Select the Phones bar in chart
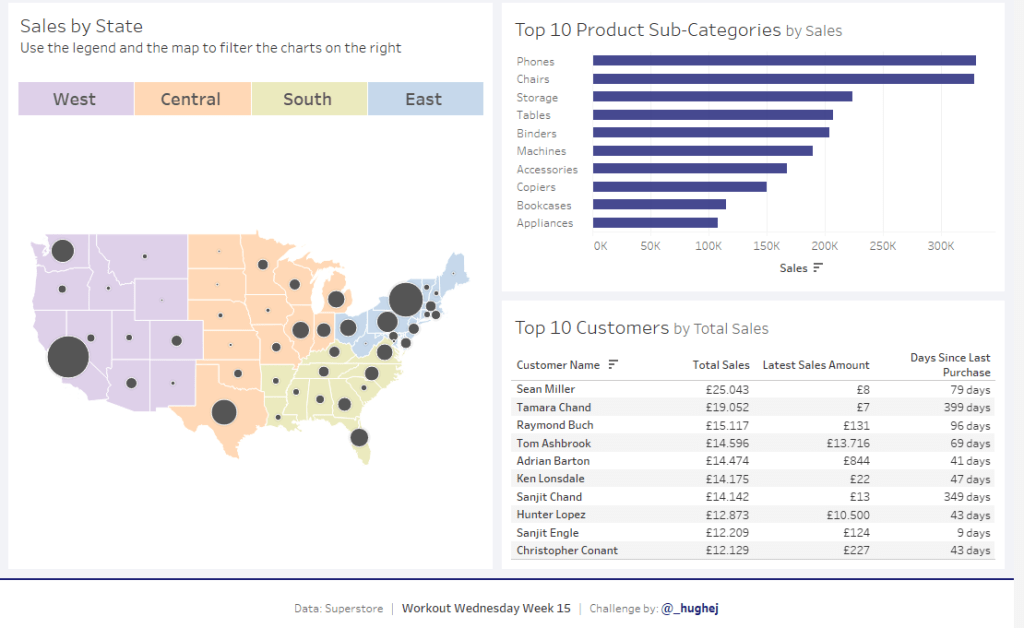The image size is (1024, 628). point(784,61)
